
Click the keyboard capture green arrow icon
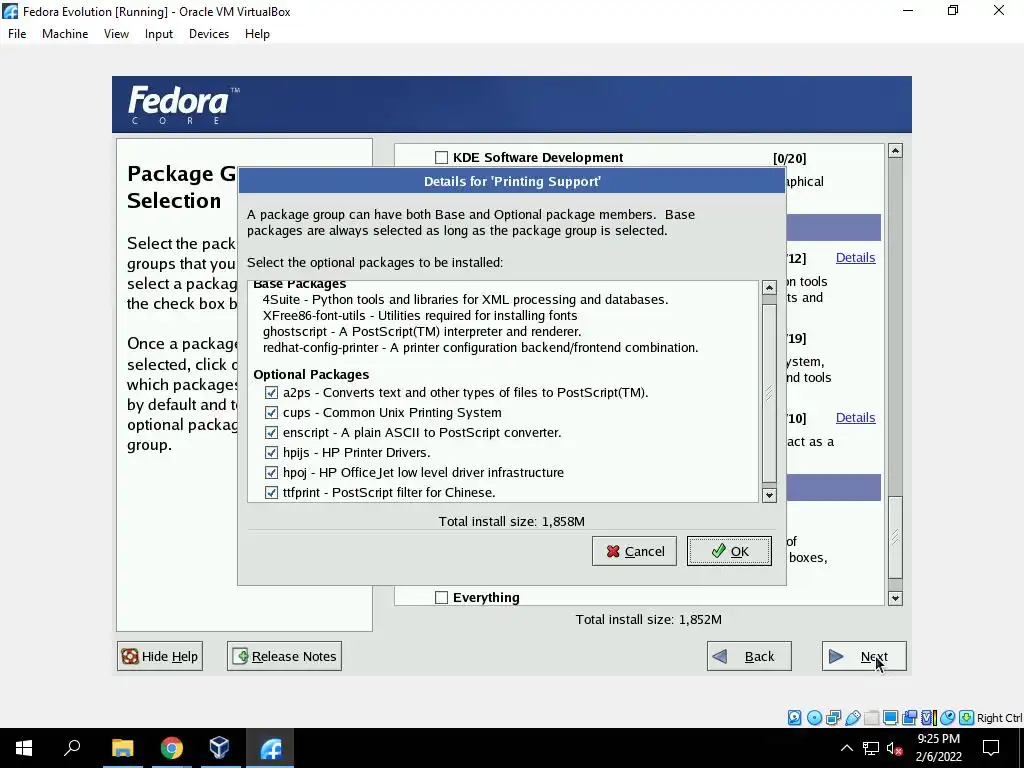pyautogui.click(x=967, y=718)
